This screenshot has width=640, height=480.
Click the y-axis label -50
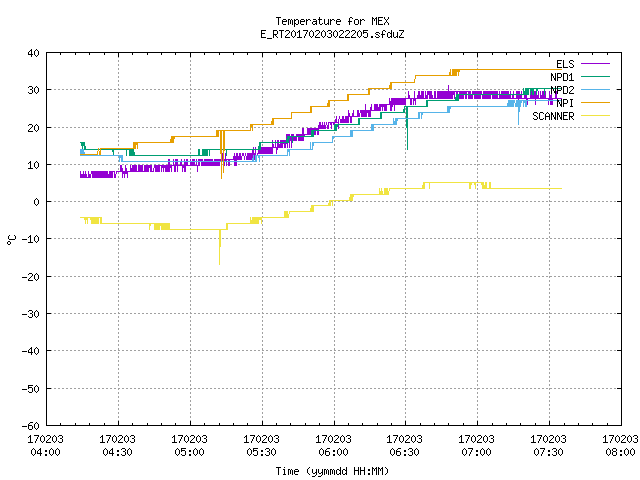(31, 389)
